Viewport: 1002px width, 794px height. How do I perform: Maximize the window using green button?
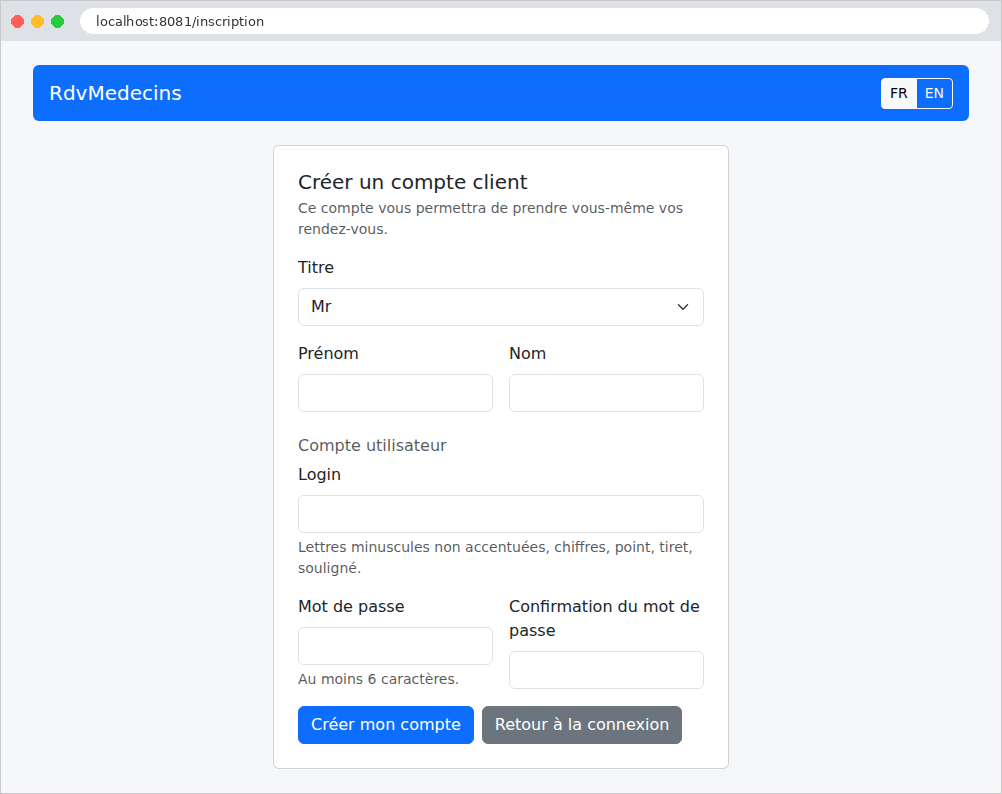[58, 21]
